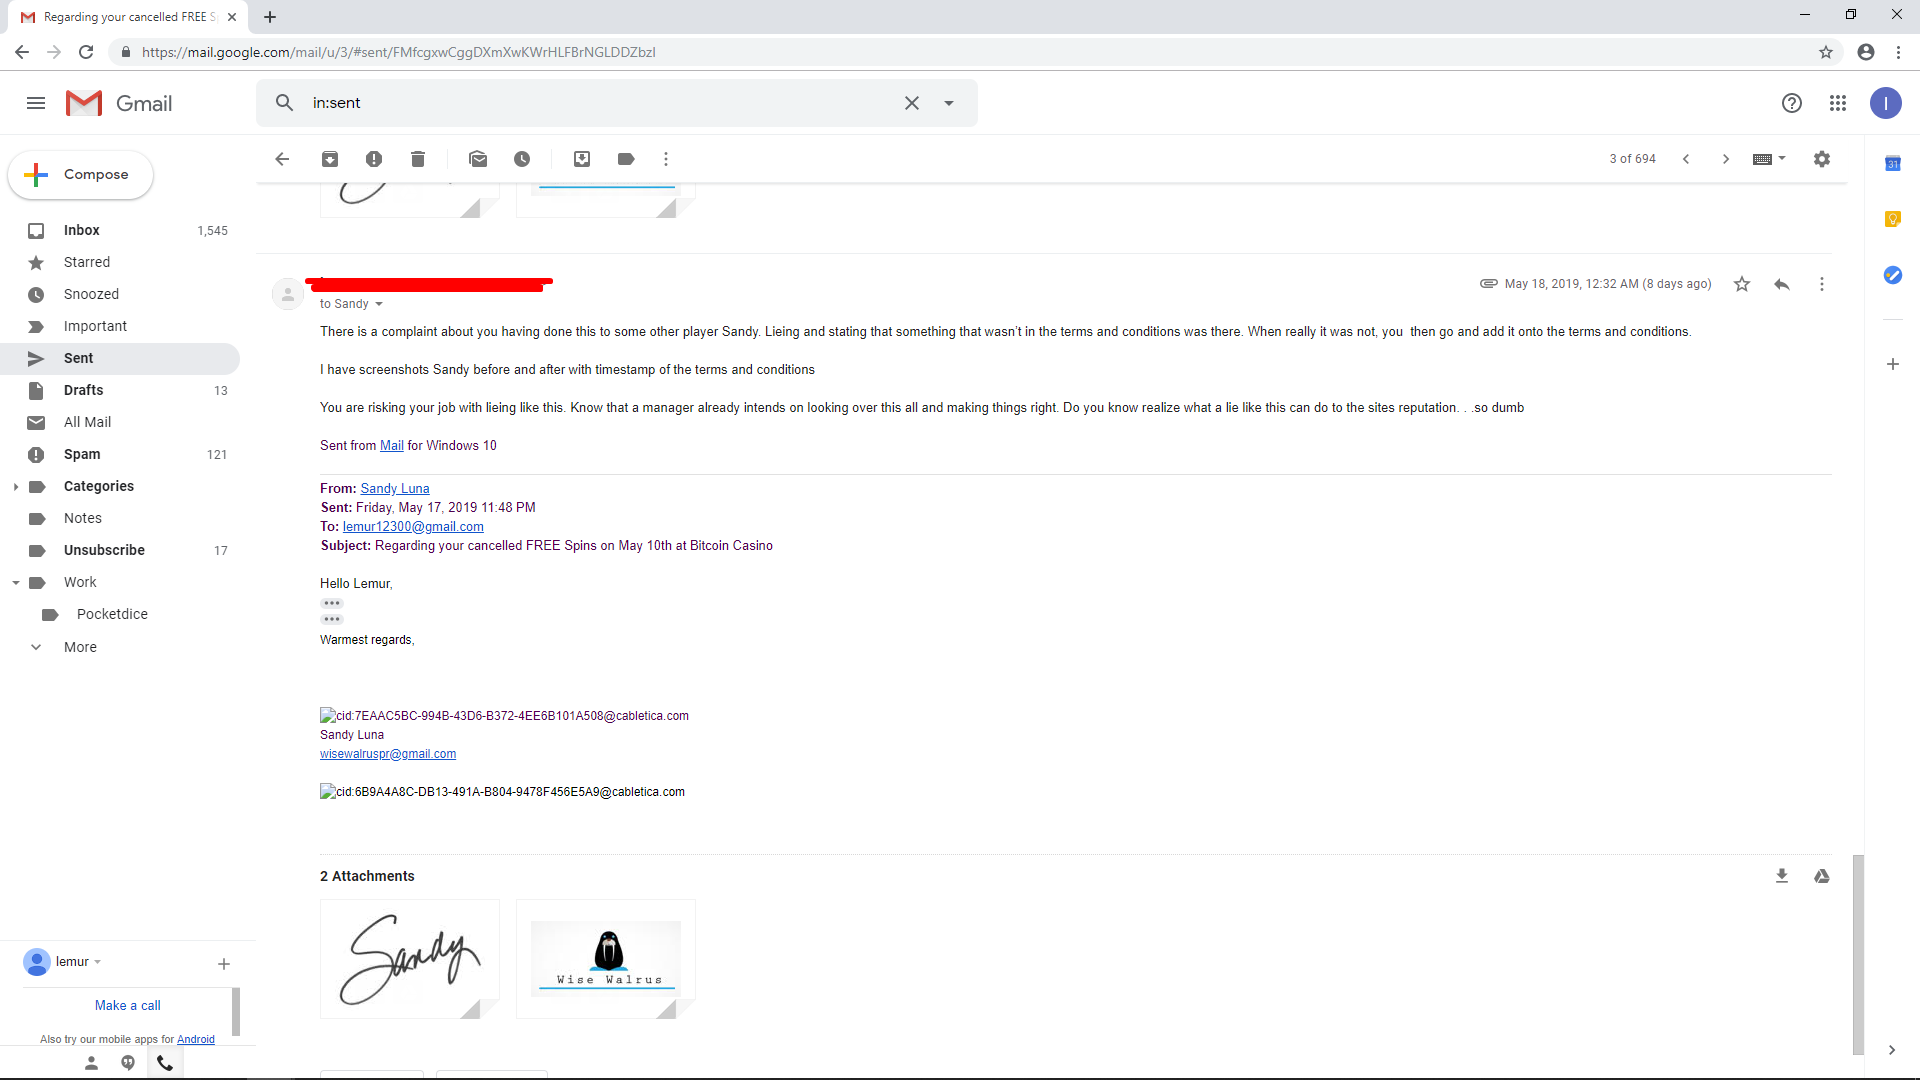1920x1080 pixels.
Task: Open Sandy signature attachment thumbnail
Action: pos(410,959)
